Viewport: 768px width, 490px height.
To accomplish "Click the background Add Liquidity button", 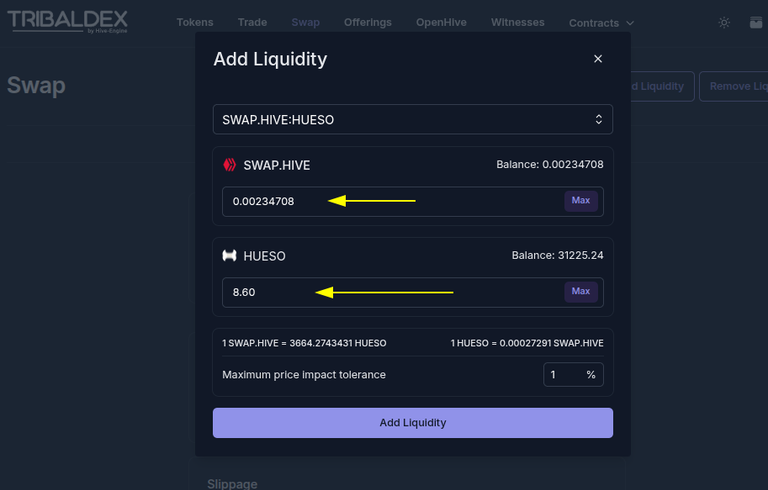I will [x=662, y=86].
